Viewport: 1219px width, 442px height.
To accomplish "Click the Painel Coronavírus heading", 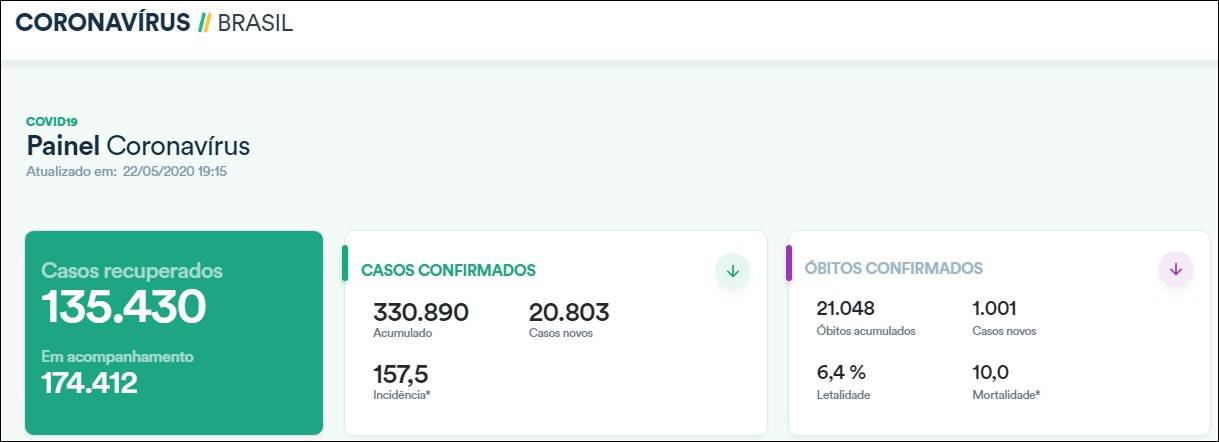I will click(x=138, y=146).
